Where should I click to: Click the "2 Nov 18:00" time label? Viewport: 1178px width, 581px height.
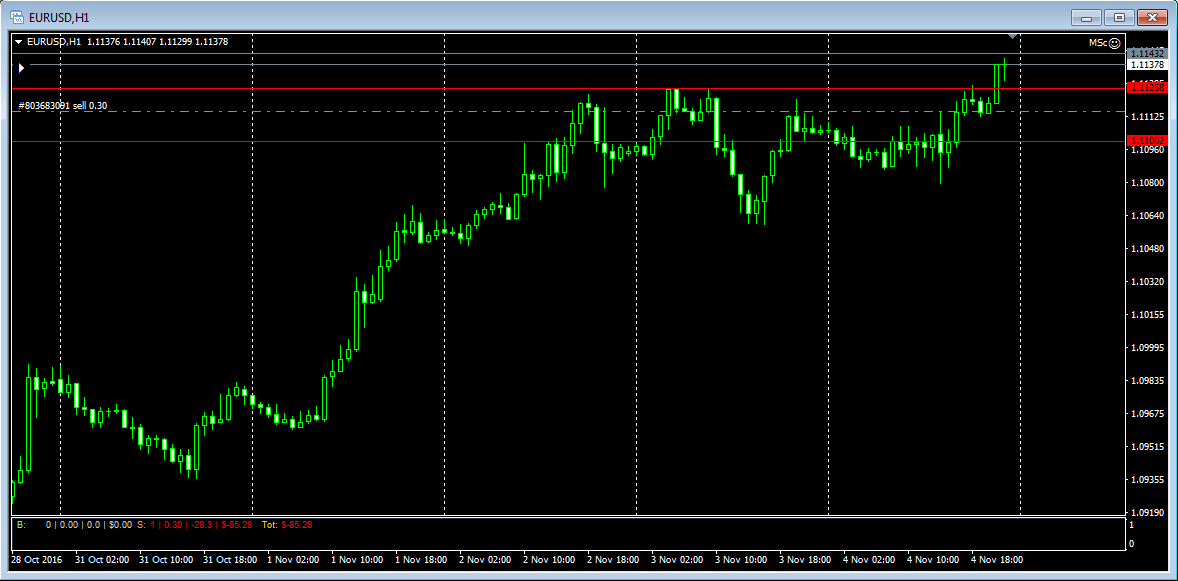pyautogui.click(x=614, y=560)
